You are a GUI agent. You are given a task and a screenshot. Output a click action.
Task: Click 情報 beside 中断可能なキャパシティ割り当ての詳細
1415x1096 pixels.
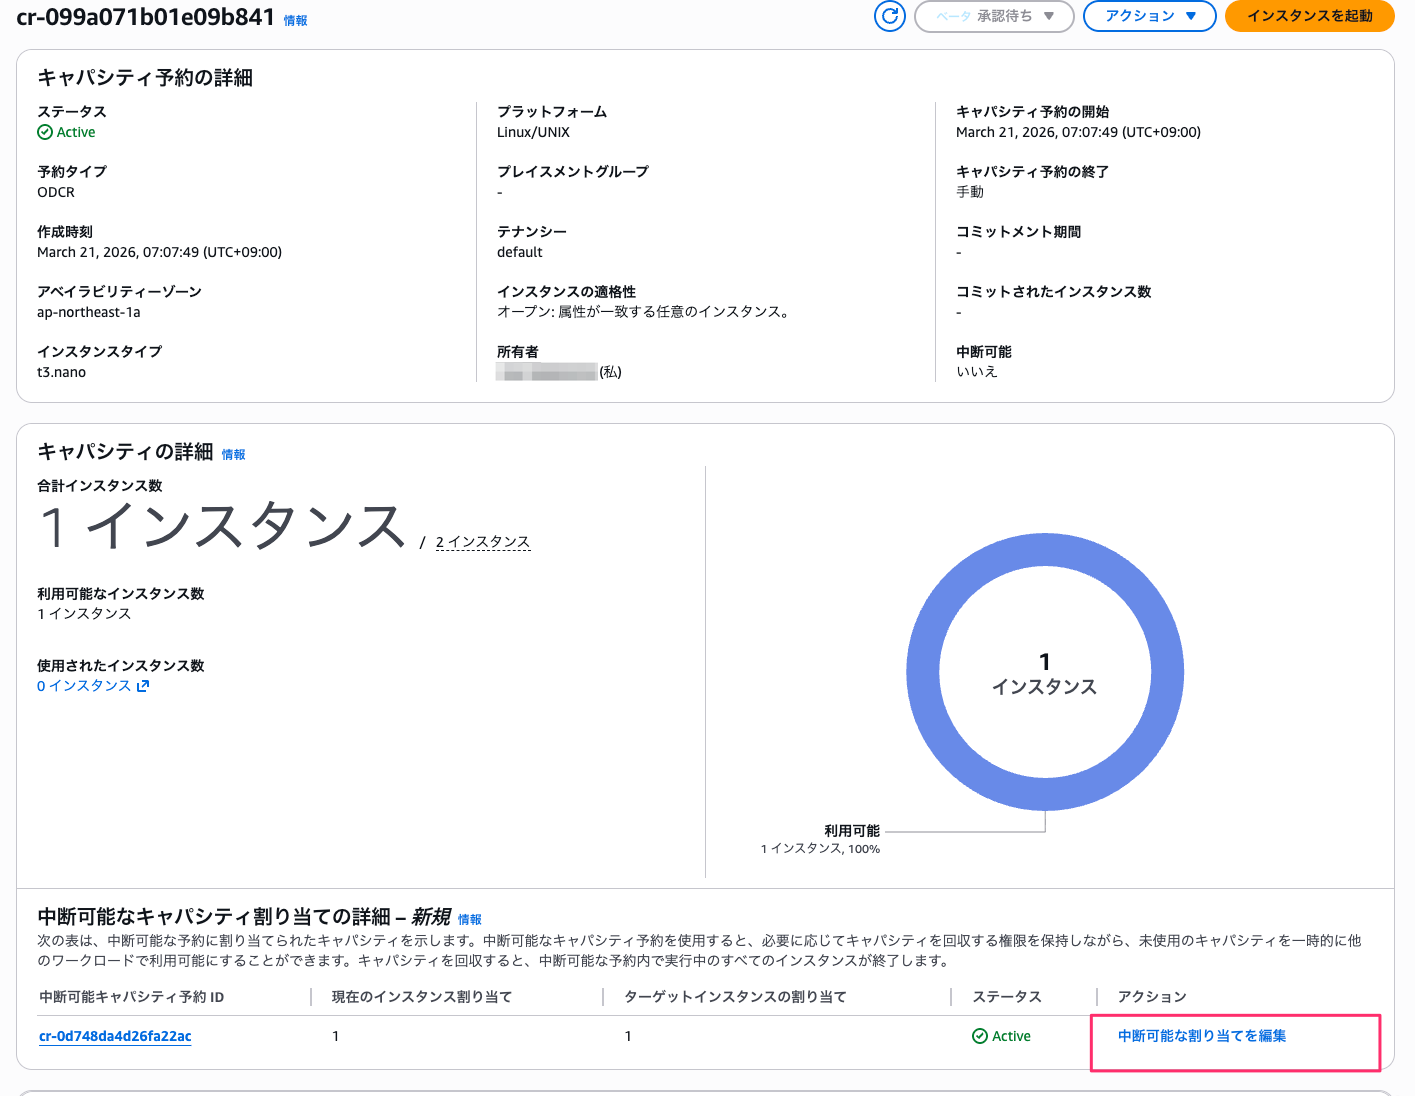[x=468, y=917]
